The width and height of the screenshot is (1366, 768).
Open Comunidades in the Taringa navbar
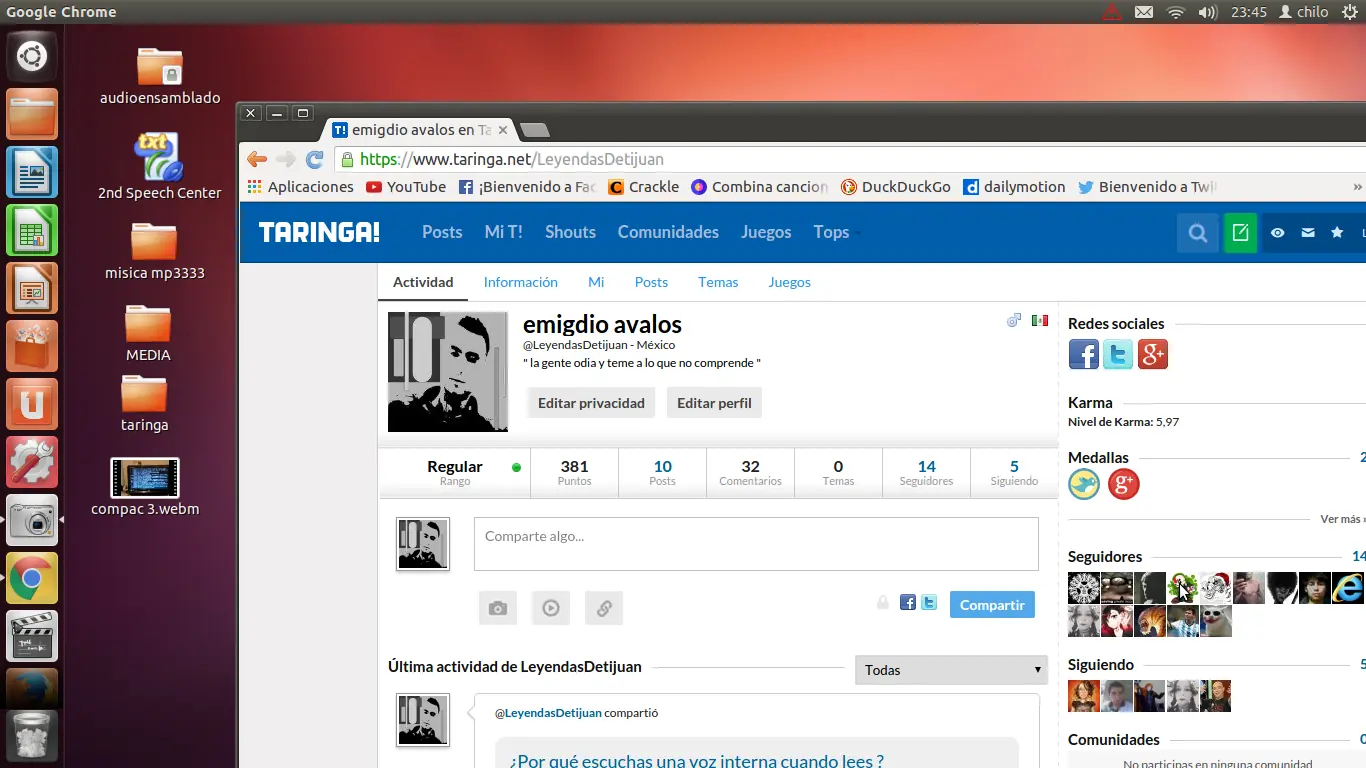pos(668,232)
